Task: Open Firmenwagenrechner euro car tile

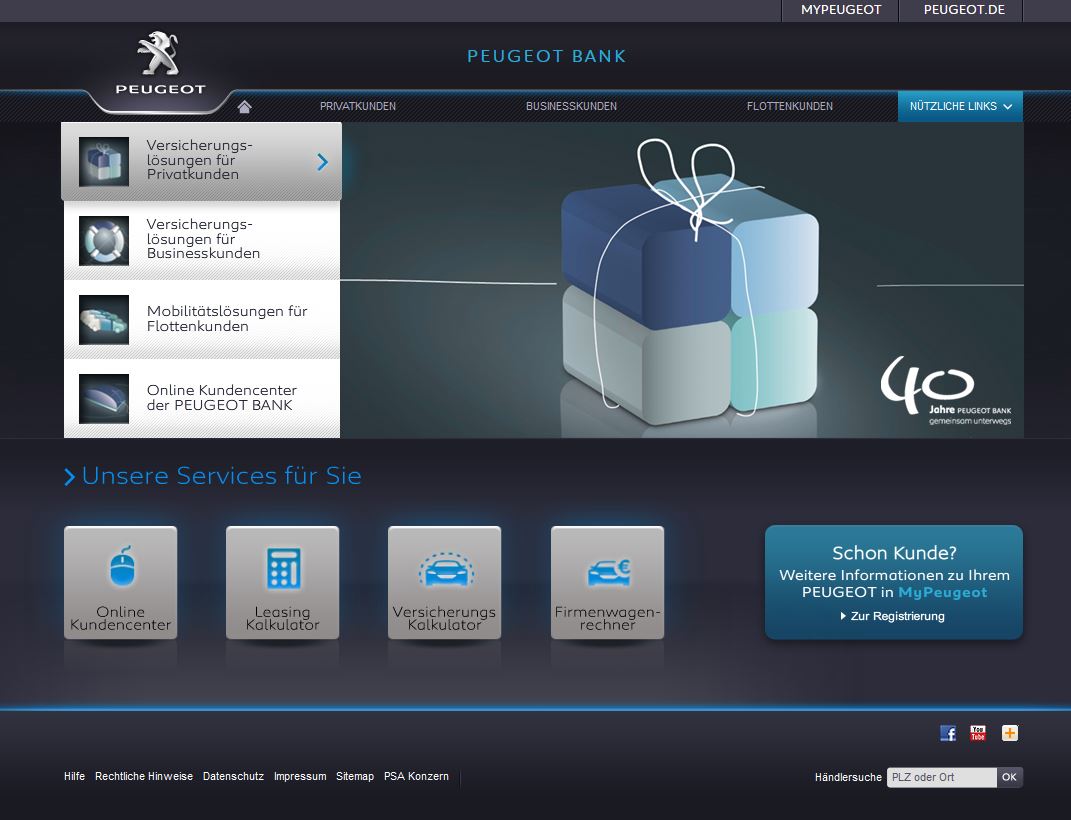Action: [x=607, y=582]
